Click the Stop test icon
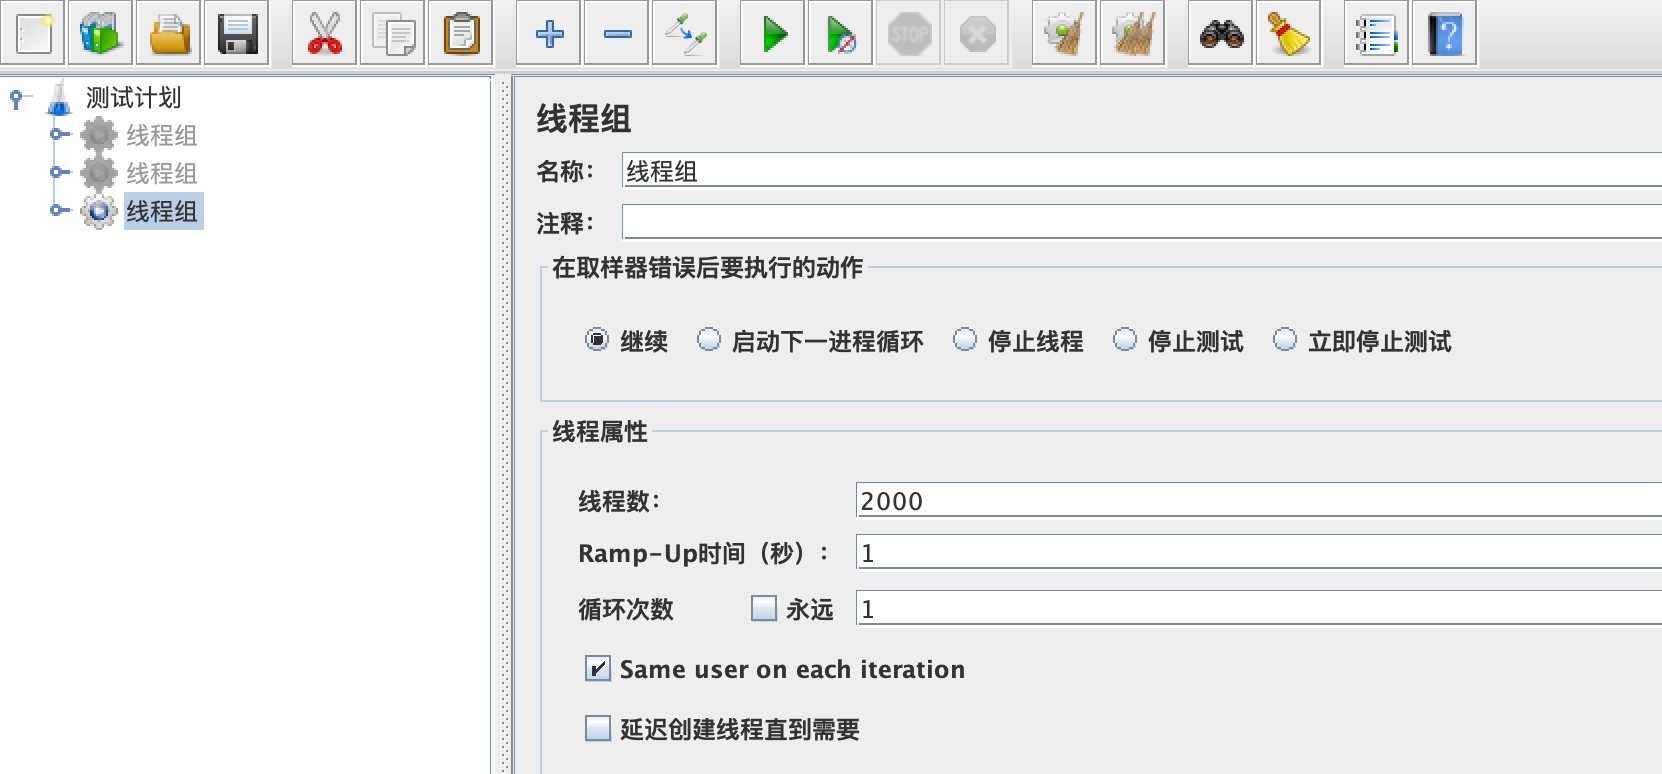Viewport: 1662px width, 774px height. point(908,33)
